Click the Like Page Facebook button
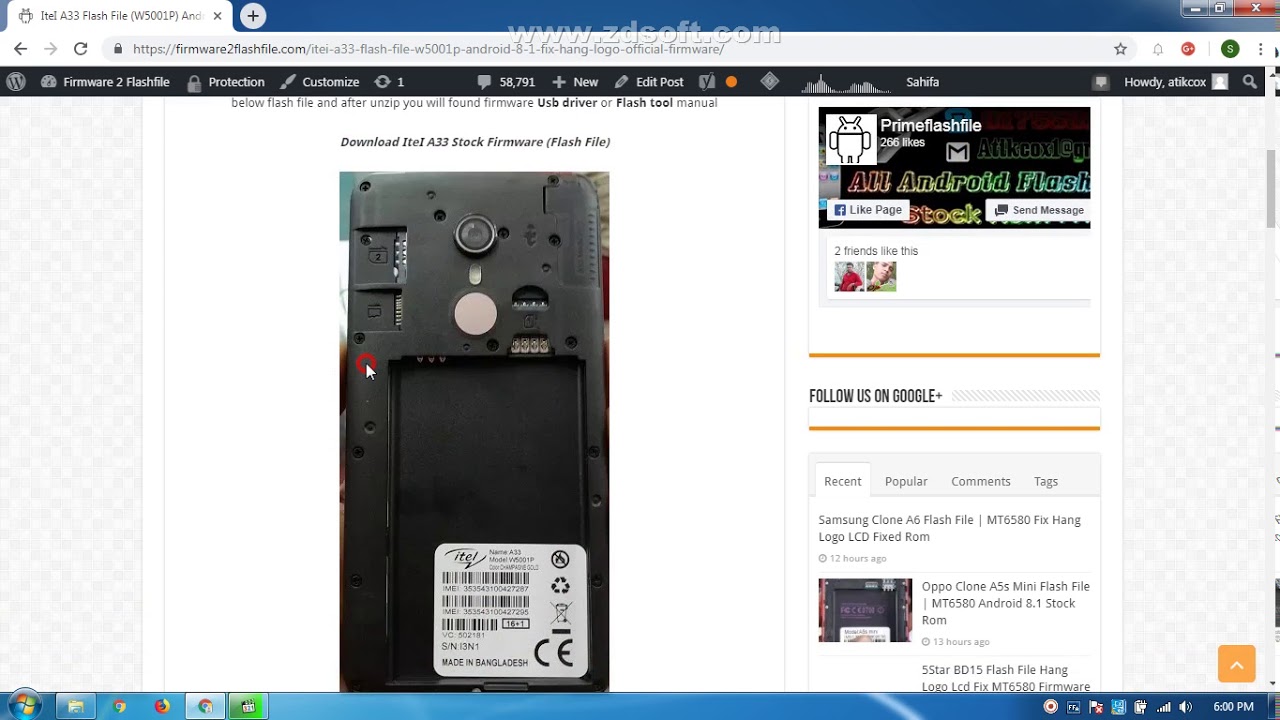1280x720 pixels. [x=868, y=210]
